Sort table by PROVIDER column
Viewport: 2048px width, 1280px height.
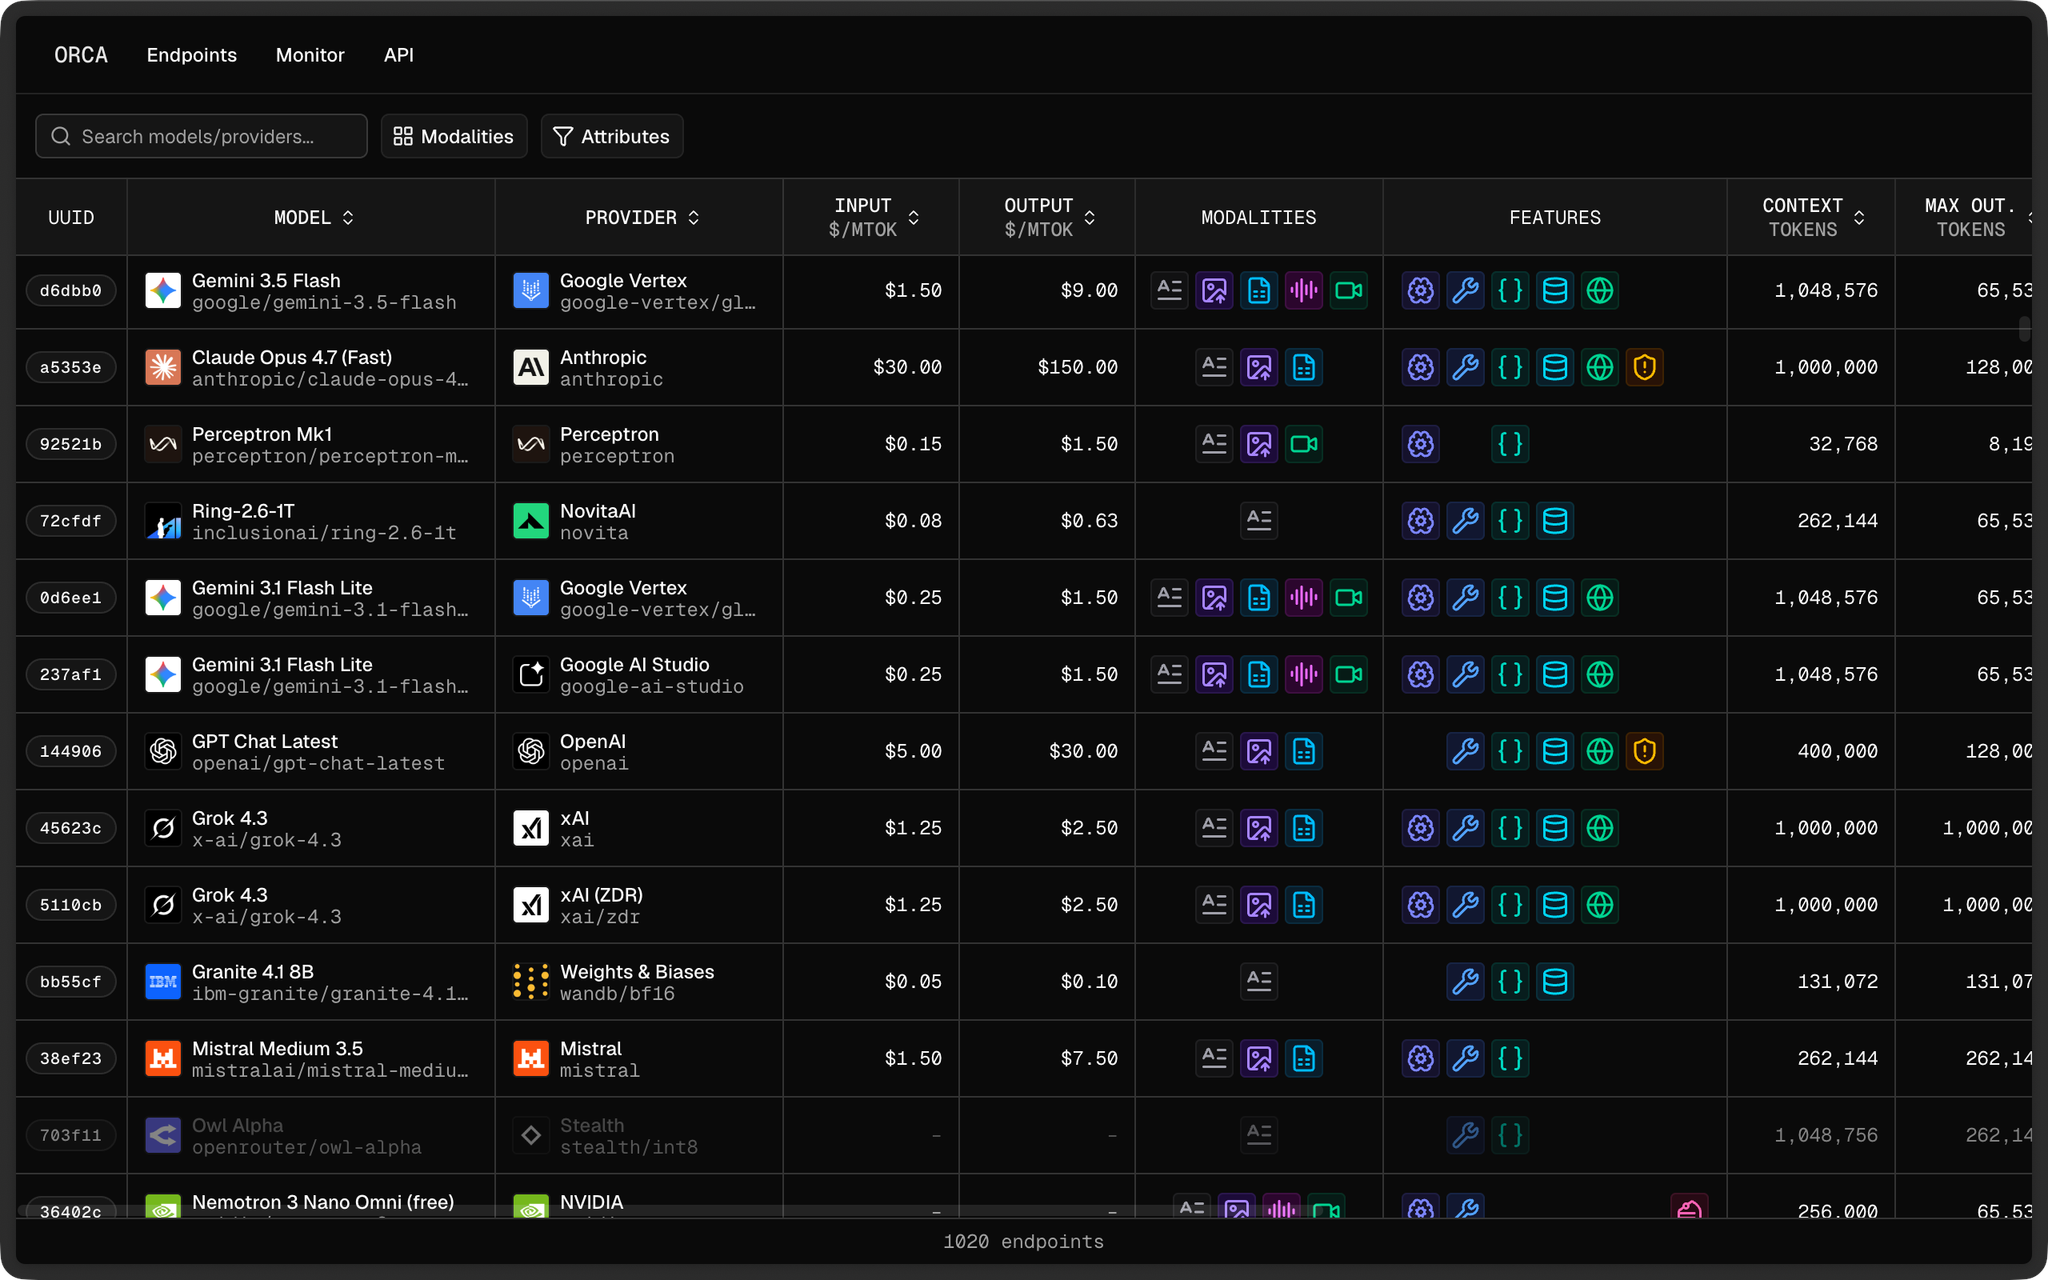coord(641,217)
